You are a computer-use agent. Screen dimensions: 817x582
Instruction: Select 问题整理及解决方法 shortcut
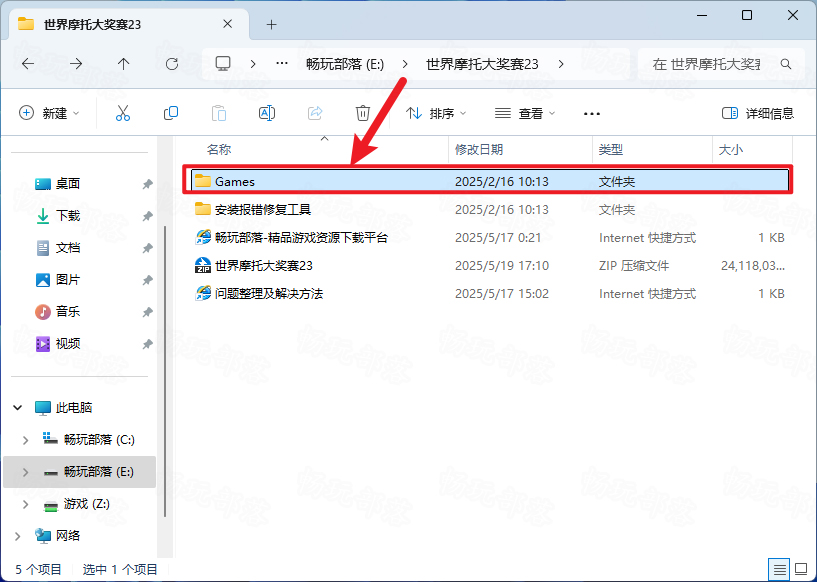(488, 294)
